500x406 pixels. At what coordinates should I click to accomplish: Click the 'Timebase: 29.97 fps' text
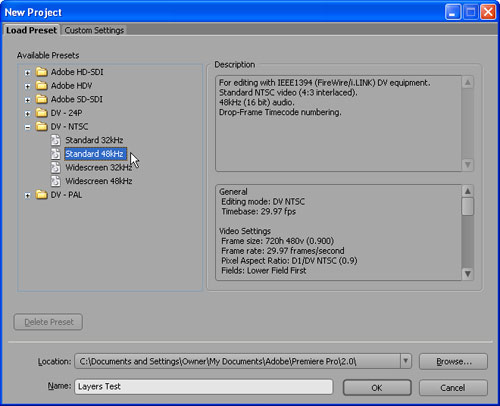pyautogui.click(x=259, y=211)
